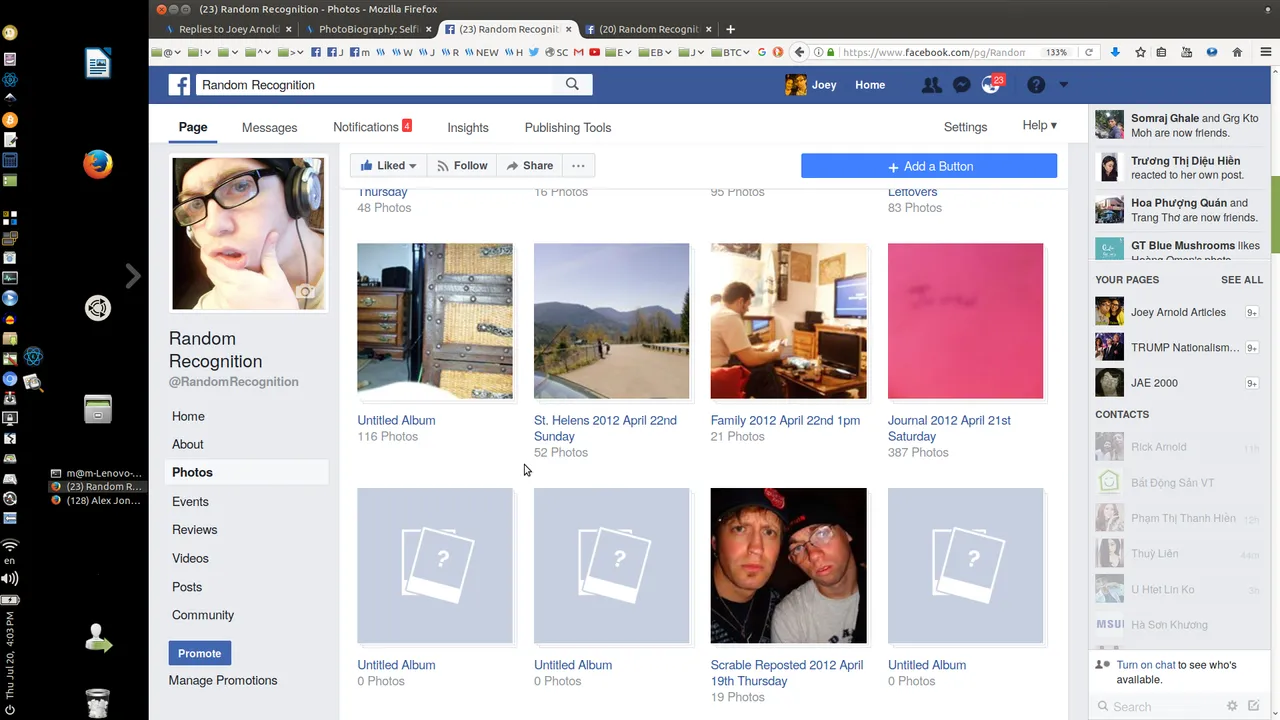Image resolution: width=1280 pixels, height=720 pixels.
Task: Click the Ubuntu logo launcher icon
Action: 97,308
